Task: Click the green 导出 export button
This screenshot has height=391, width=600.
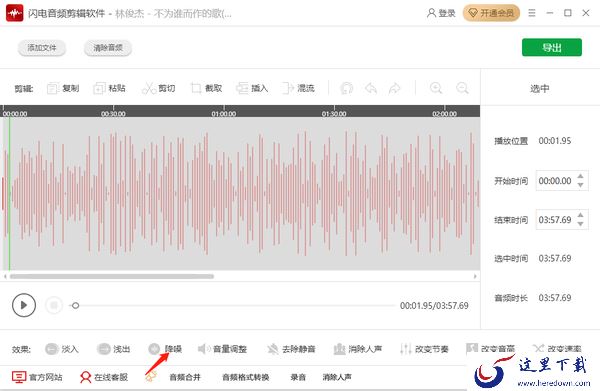Action: tap(552, 47)
